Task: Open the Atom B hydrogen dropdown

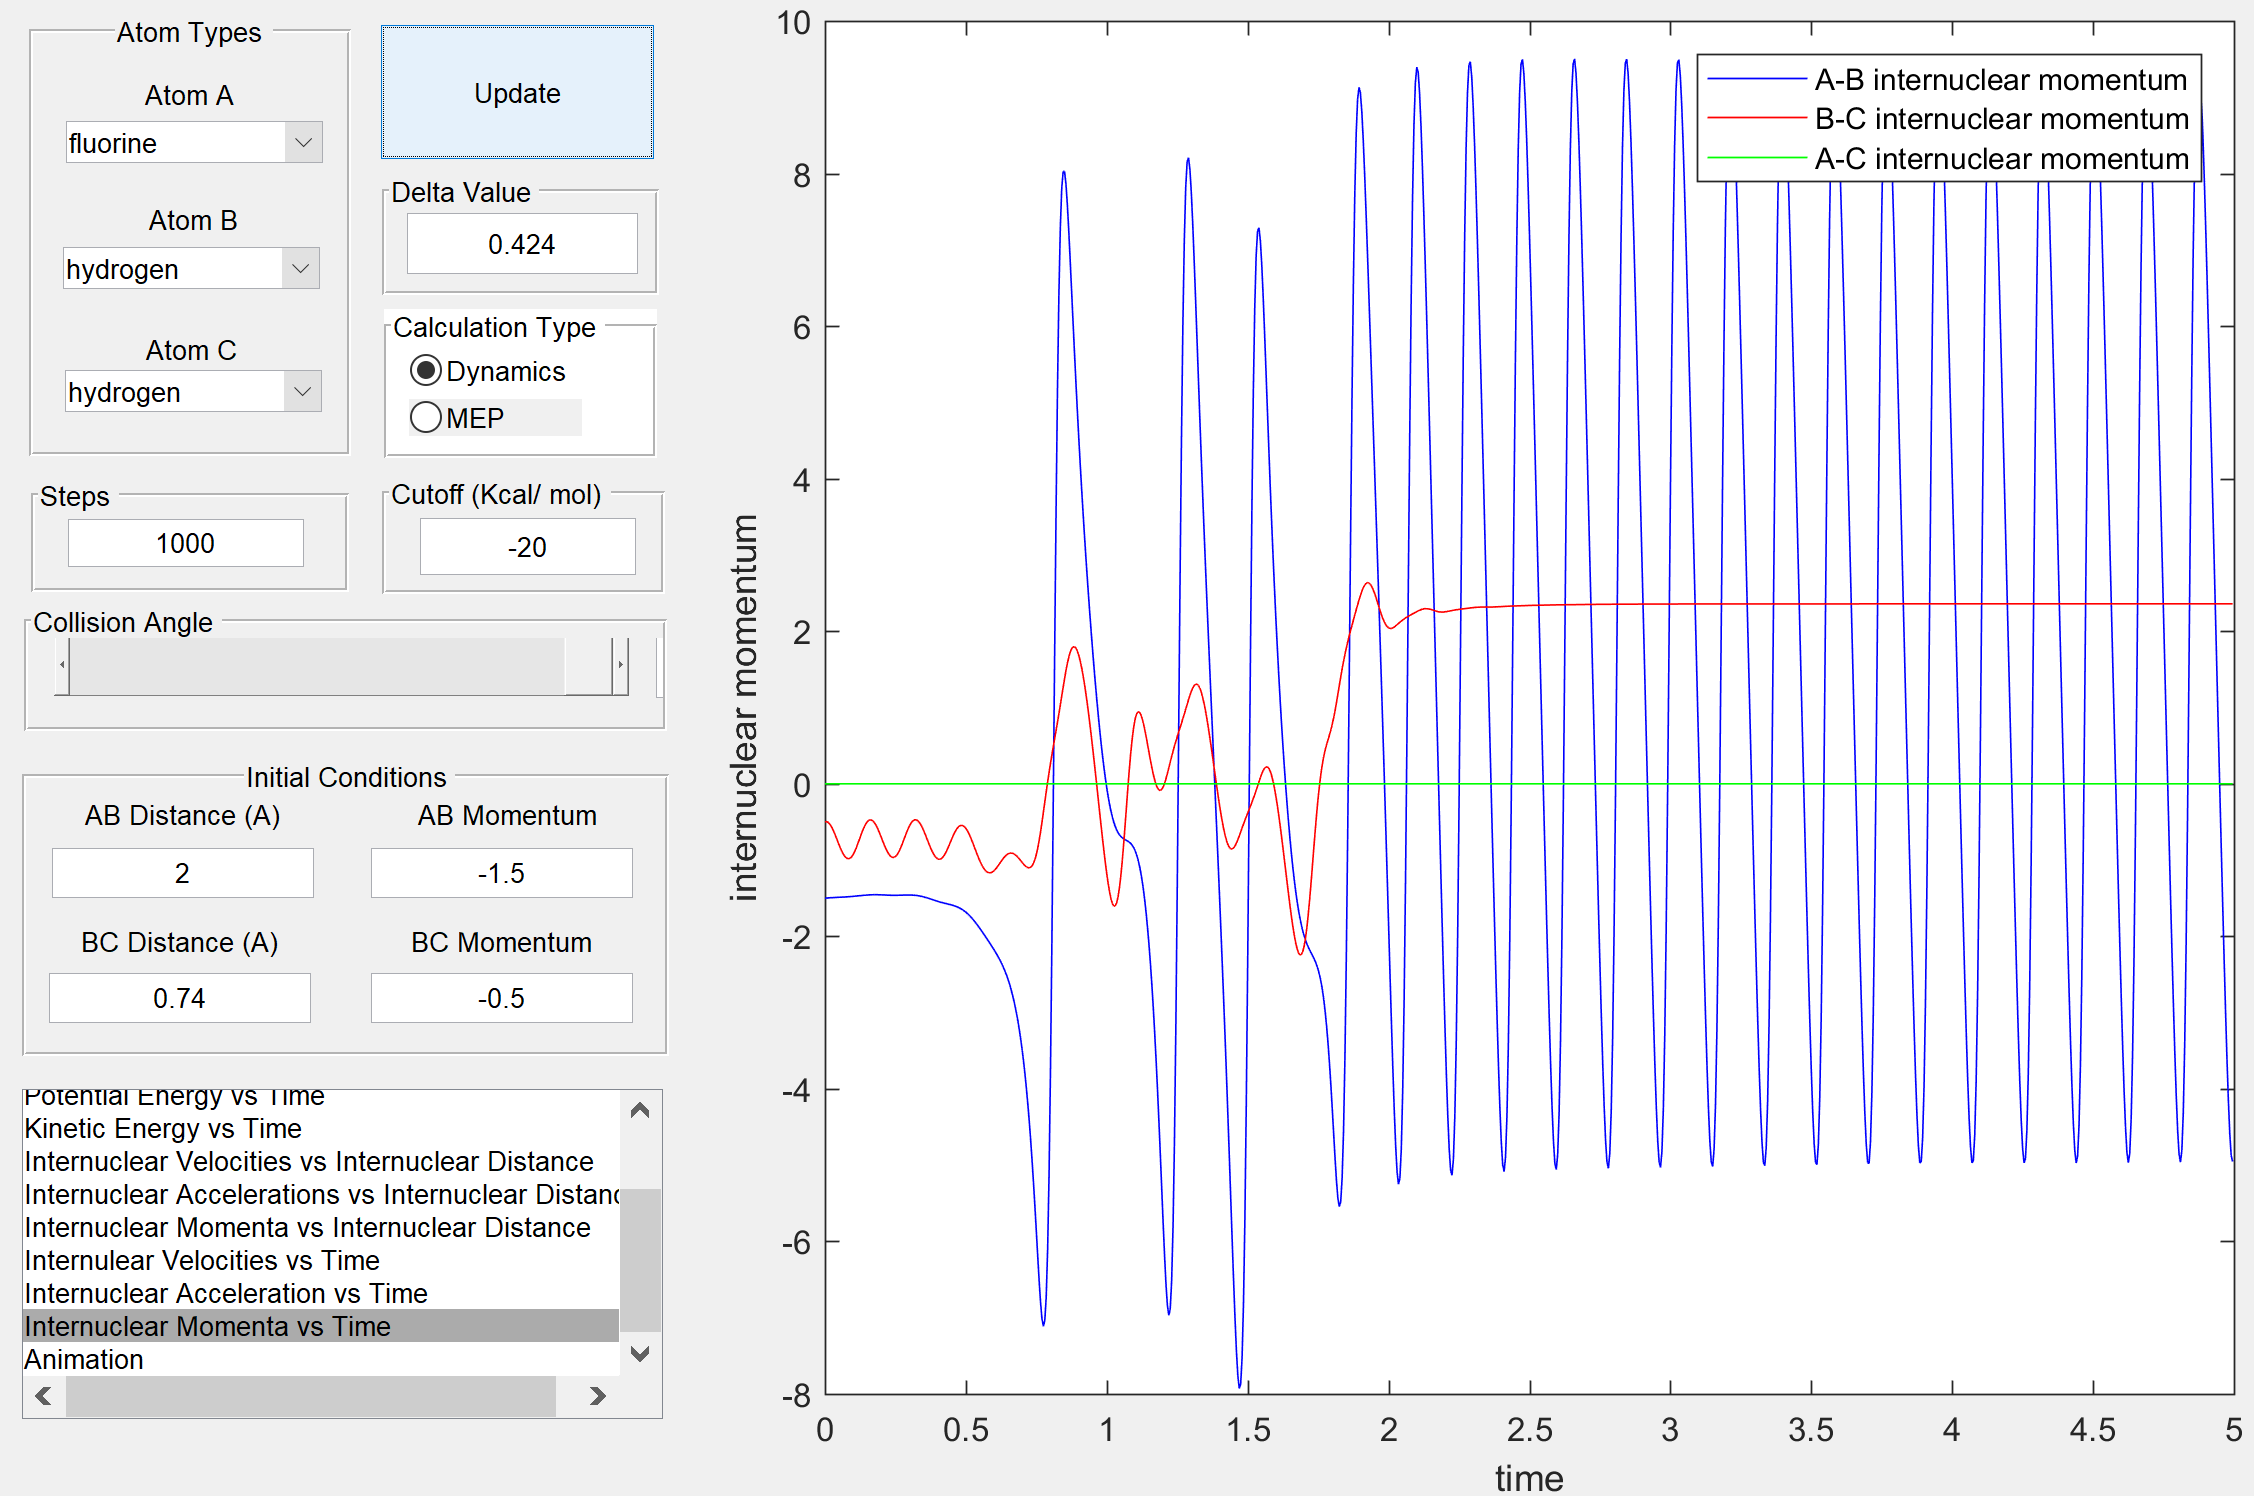Action: tap(300, 269)
